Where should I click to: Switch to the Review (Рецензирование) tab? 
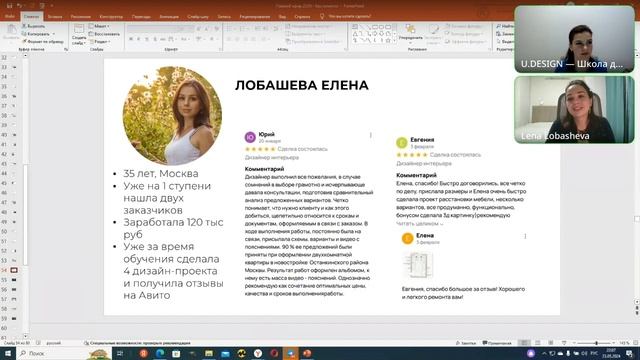[255, 17]
